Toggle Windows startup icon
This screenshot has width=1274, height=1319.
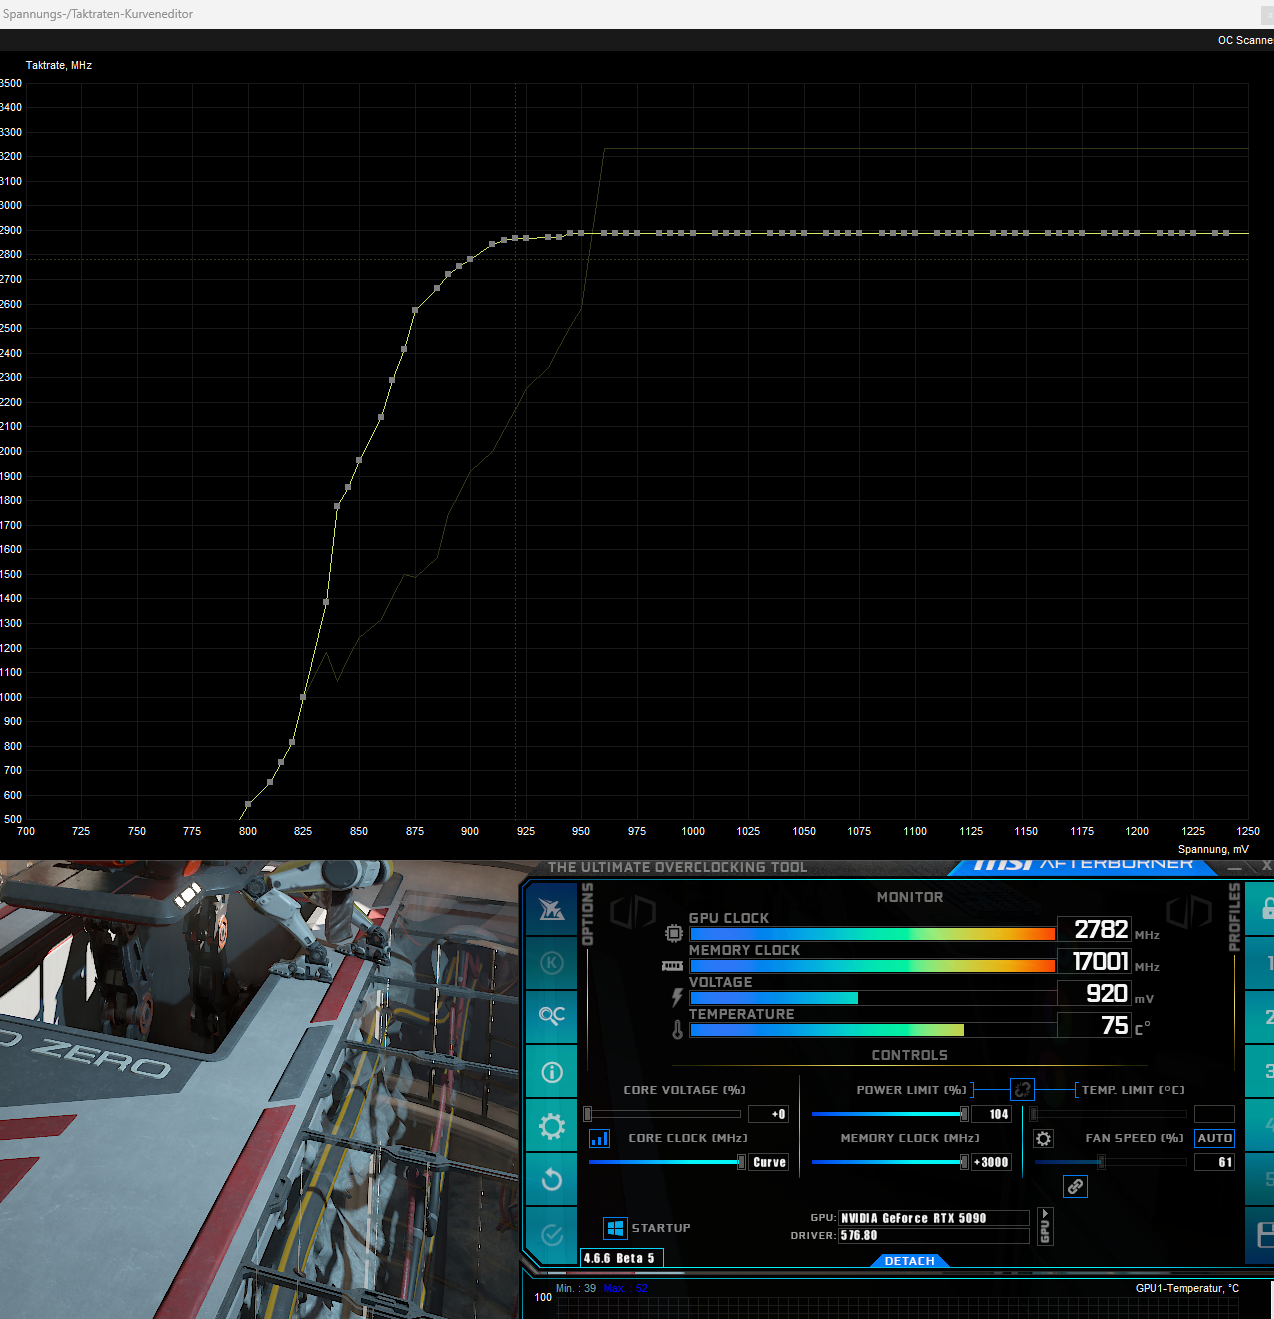(615, 1228)
